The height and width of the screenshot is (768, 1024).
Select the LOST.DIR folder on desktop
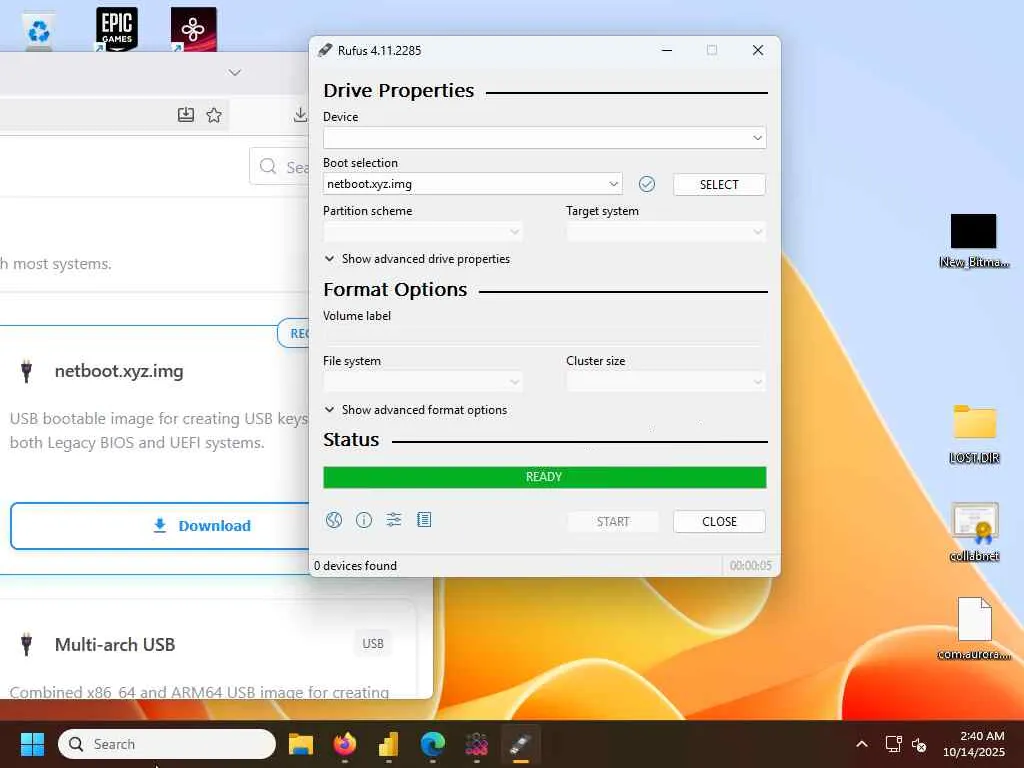(974, 434)
